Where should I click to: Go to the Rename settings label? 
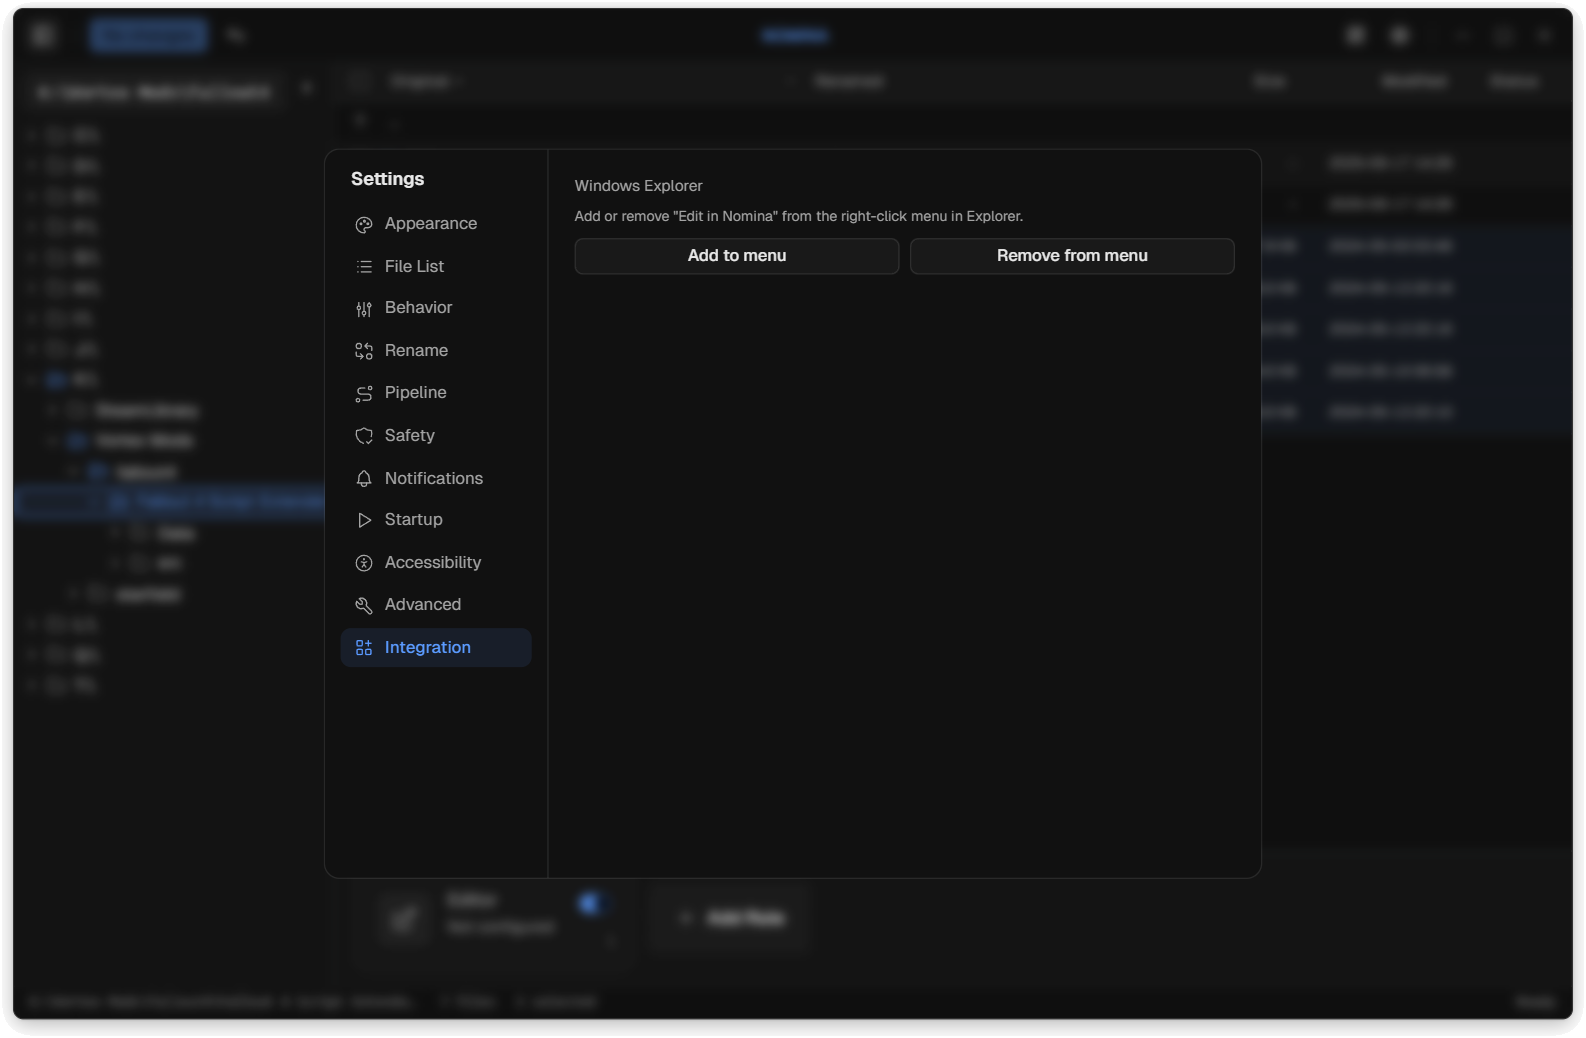(416, 350)
